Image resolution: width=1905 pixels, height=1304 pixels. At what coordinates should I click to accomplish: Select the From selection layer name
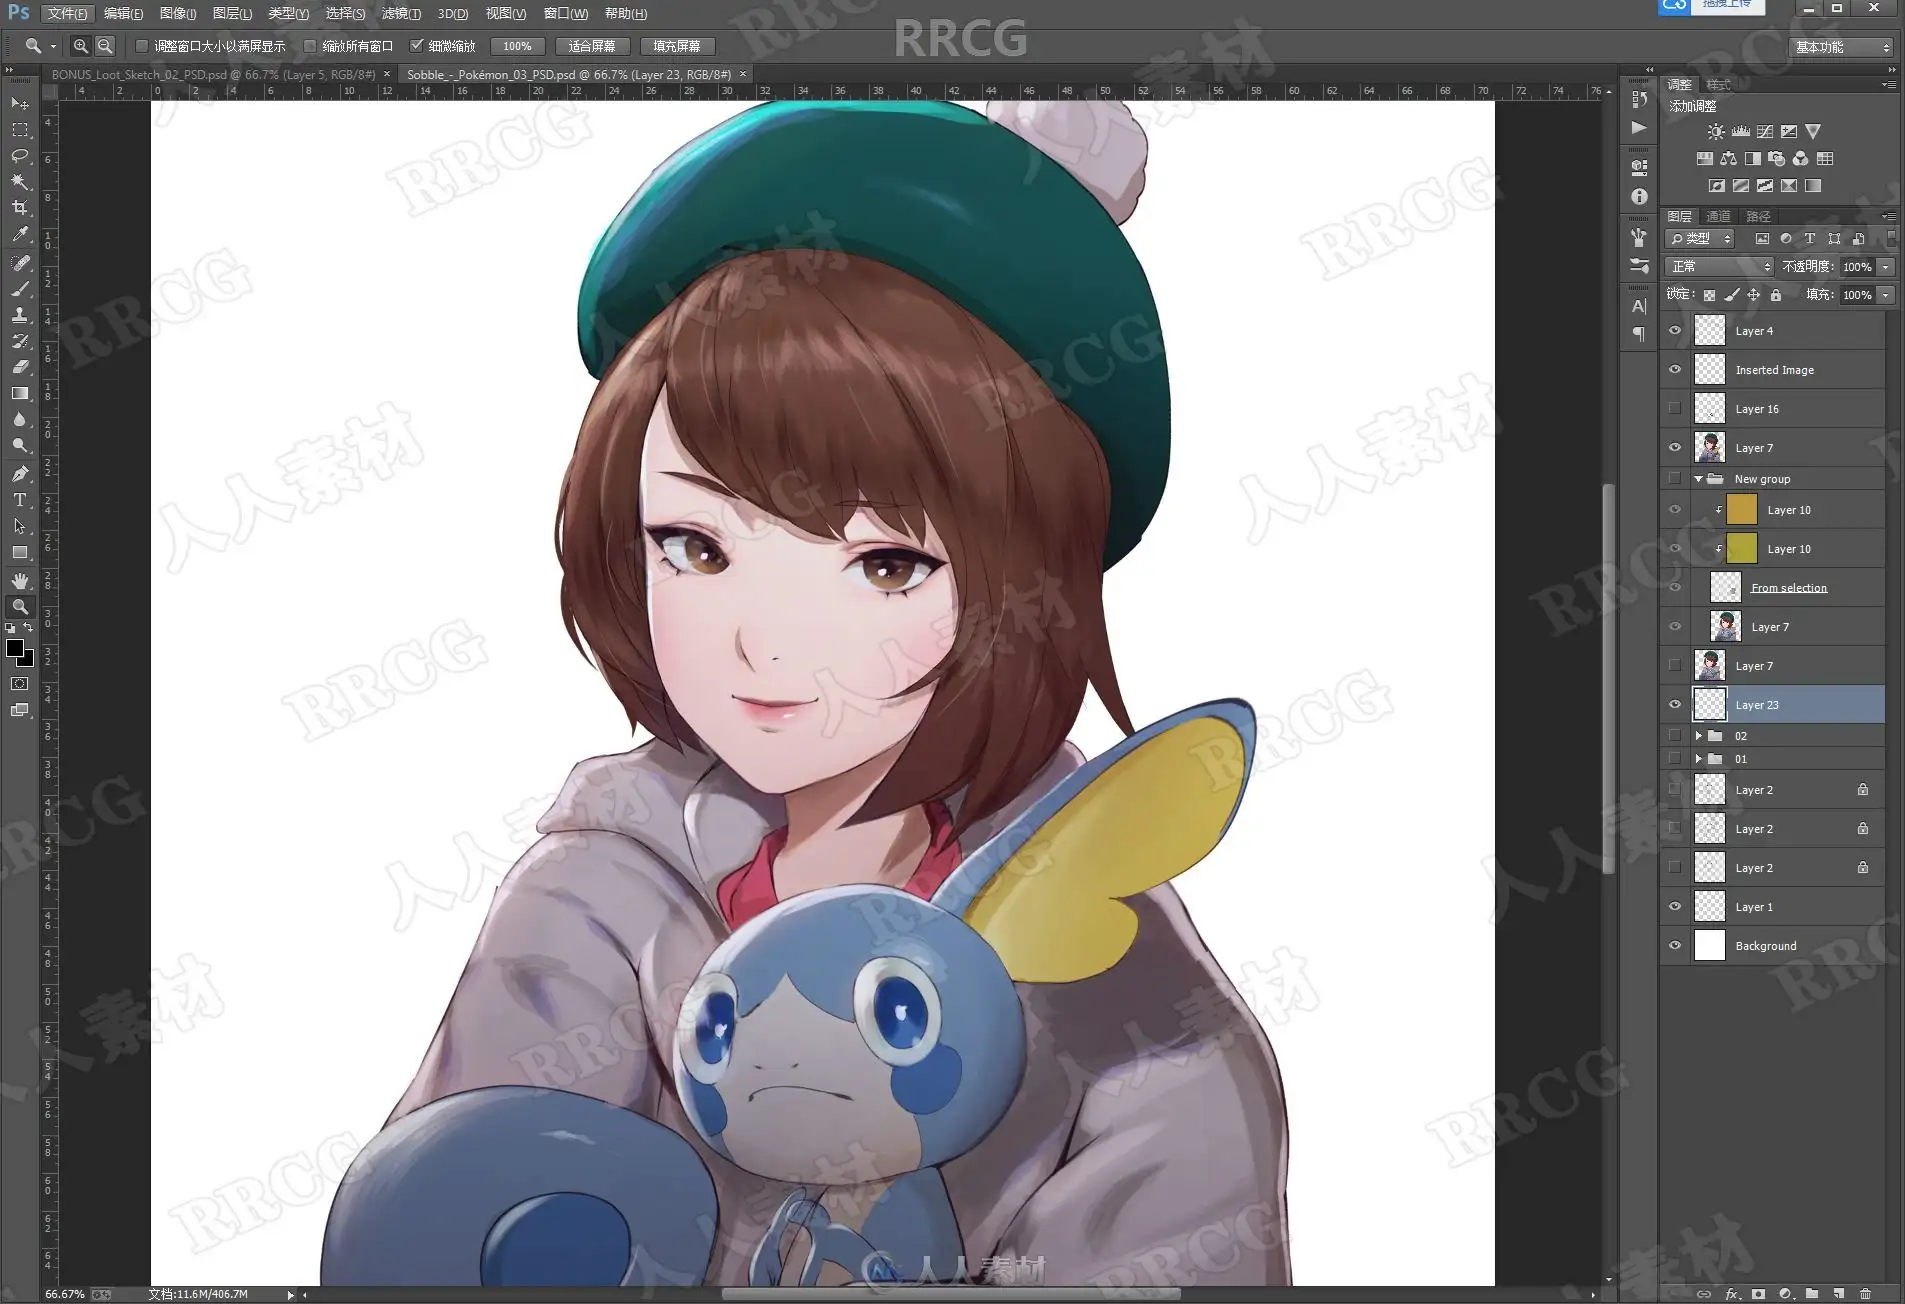click(1789, 587)
